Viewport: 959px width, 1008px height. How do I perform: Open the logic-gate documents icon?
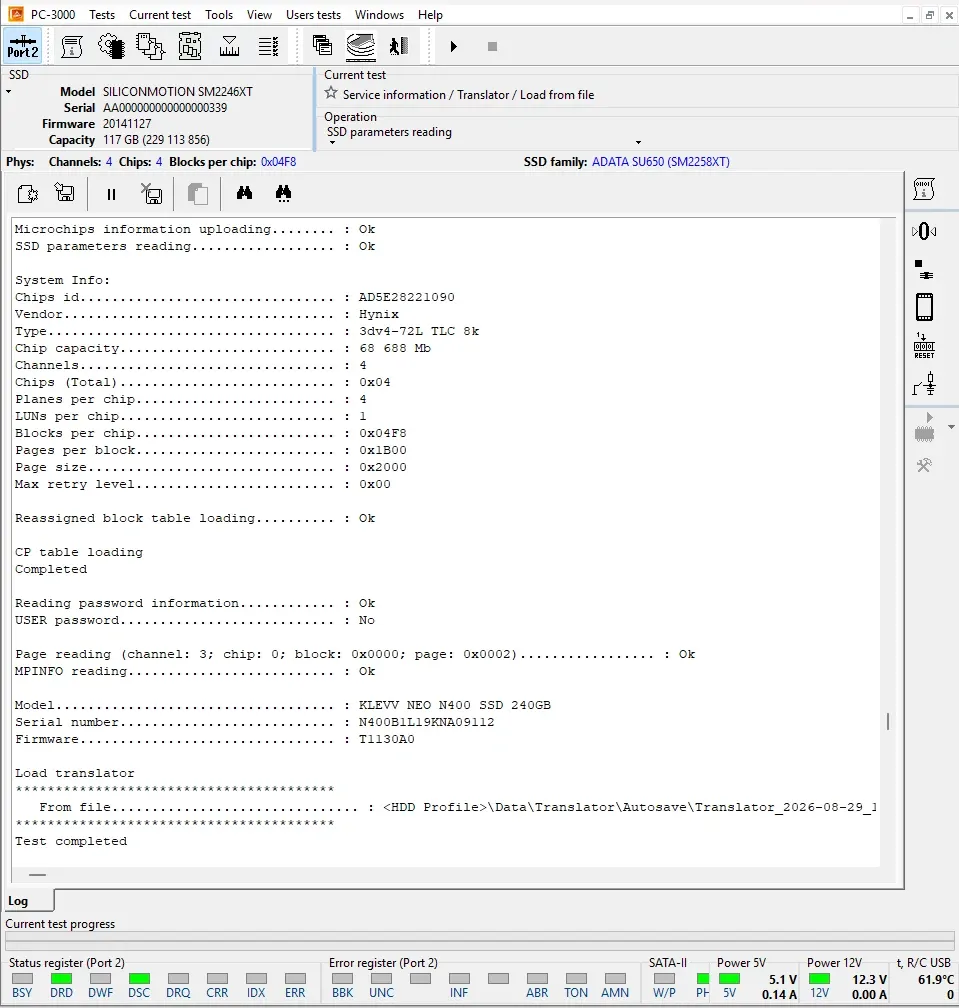[150, 46]
